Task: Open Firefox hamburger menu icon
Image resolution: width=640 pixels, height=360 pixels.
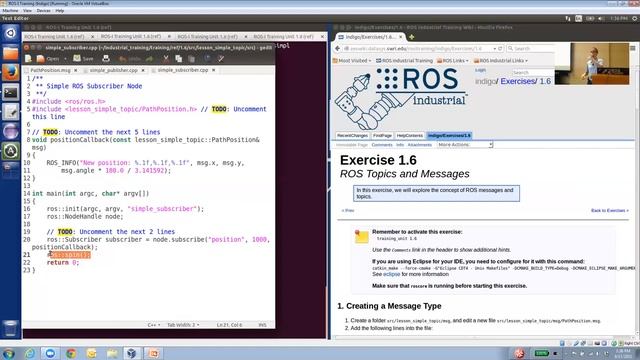Action: tap(633, 48)
